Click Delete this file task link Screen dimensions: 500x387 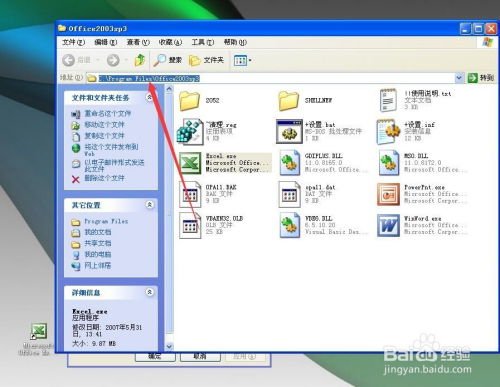[104, 178]
